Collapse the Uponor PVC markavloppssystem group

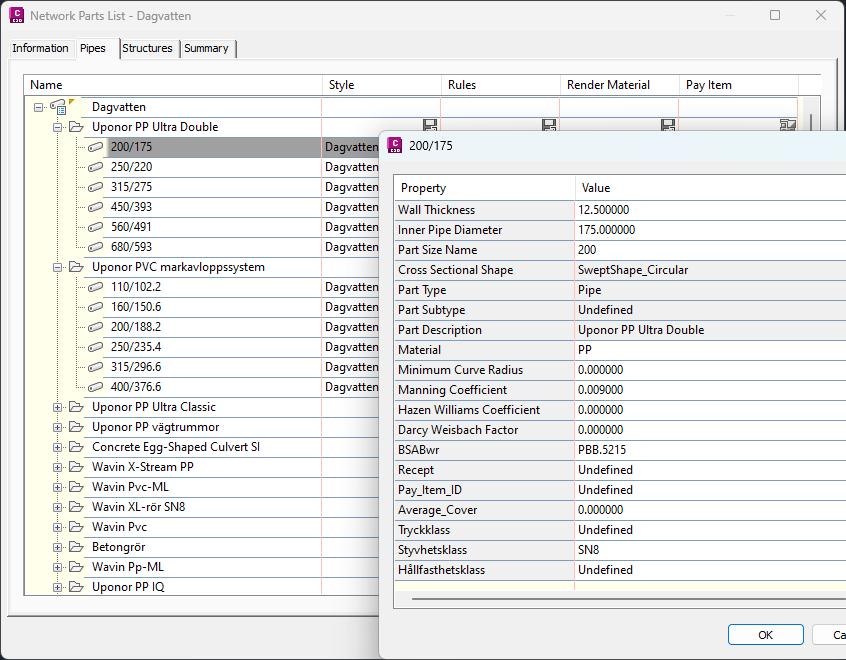click(57, 267)
